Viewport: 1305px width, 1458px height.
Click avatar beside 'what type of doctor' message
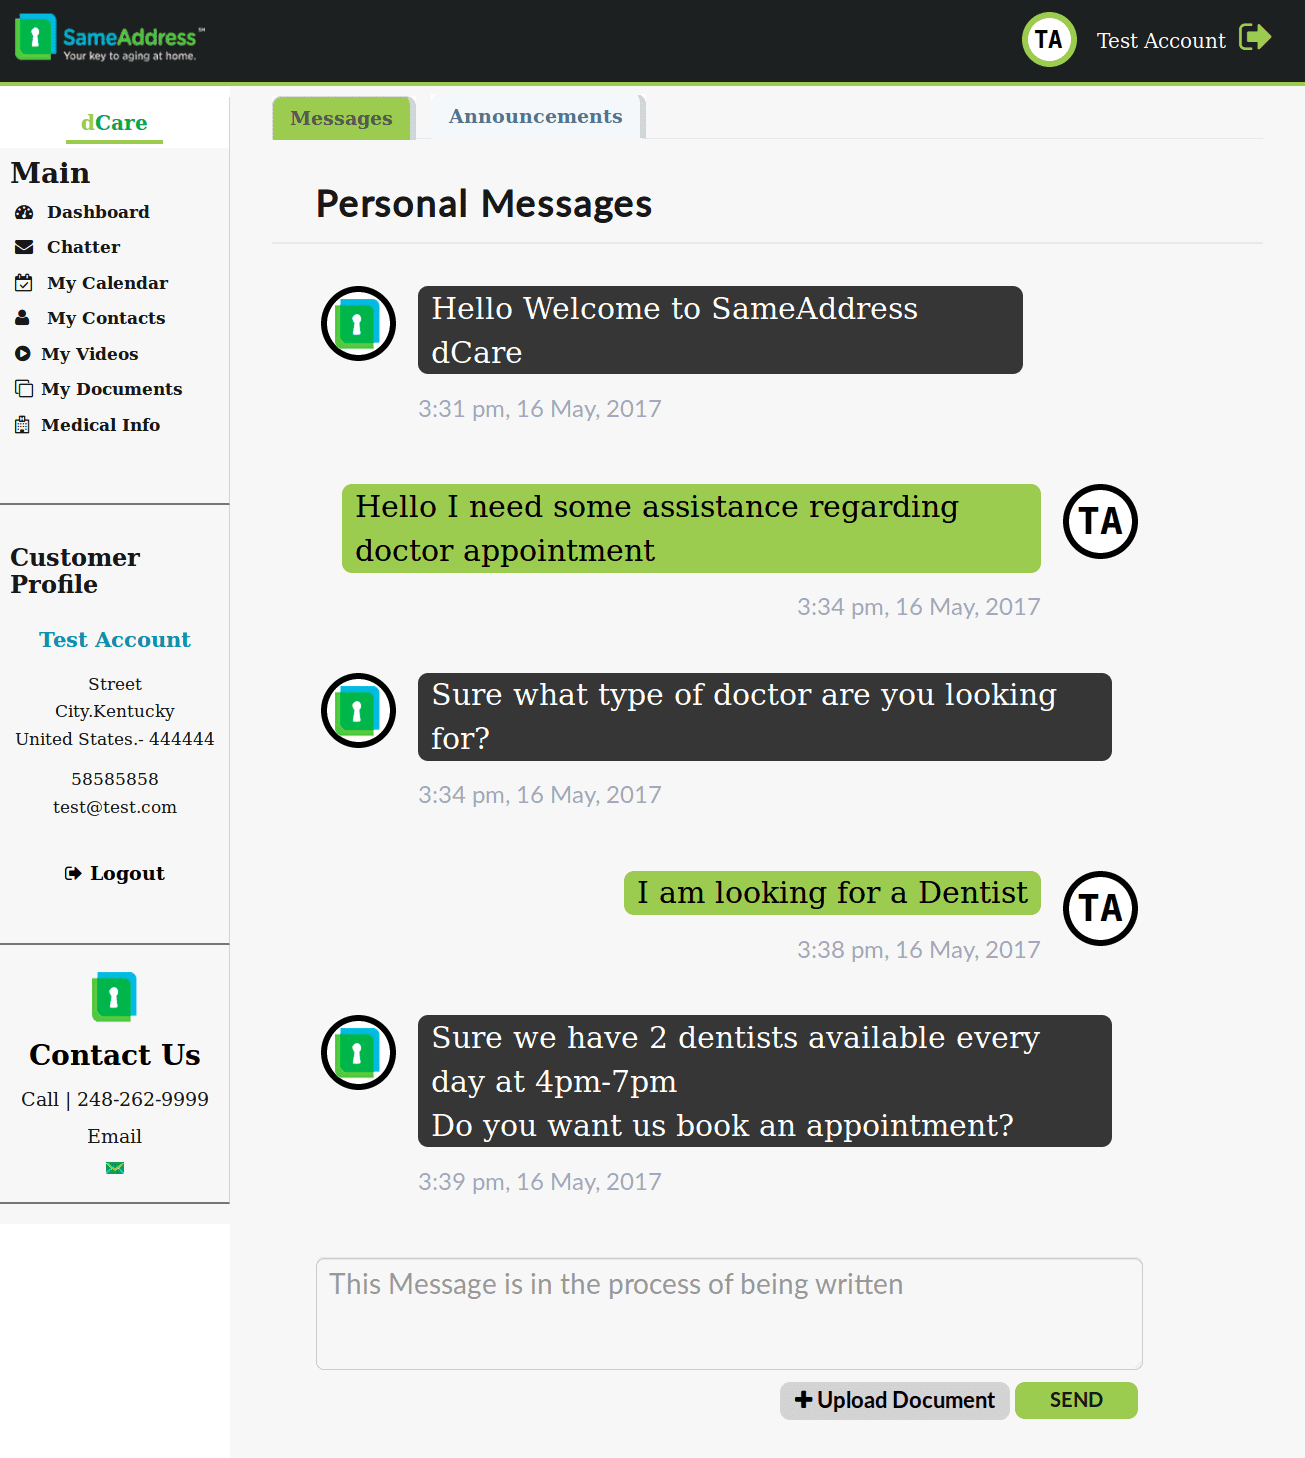pos(358,711)
